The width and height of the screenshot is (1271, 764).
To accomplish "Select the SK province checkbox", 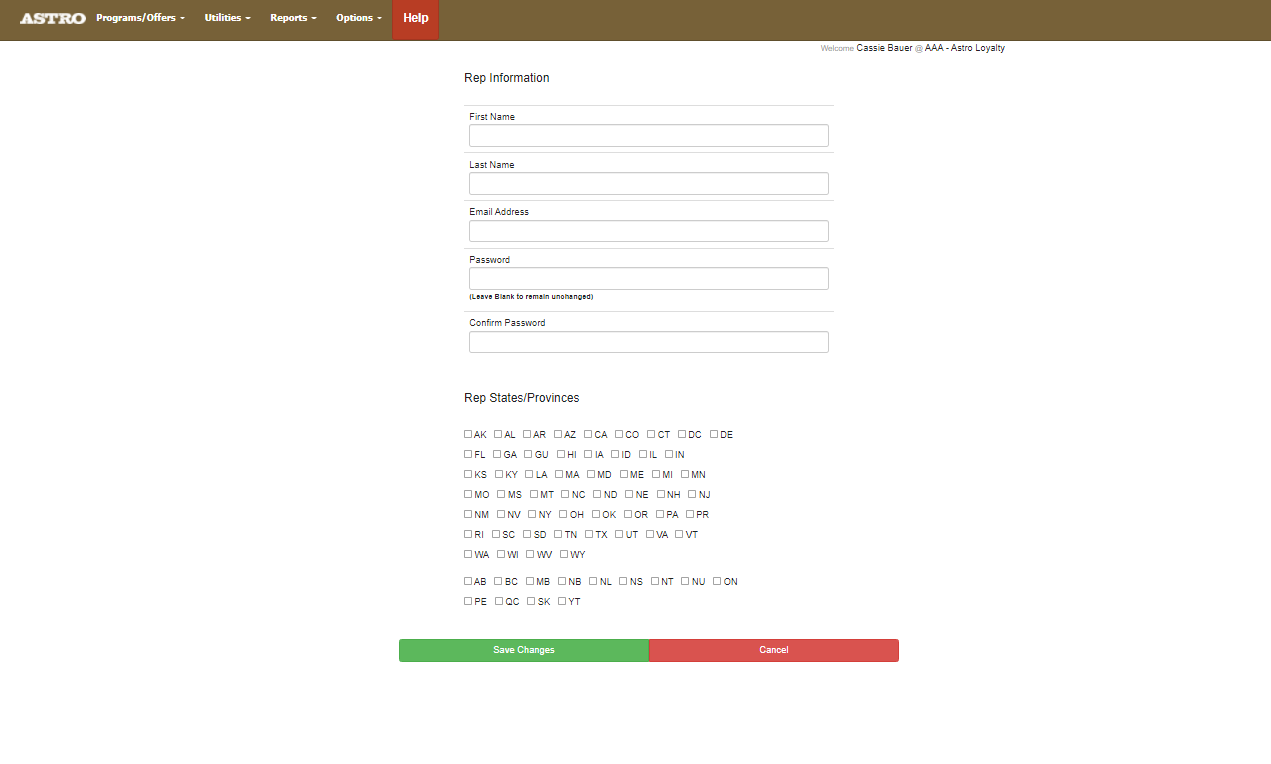I will click(531, 601).
